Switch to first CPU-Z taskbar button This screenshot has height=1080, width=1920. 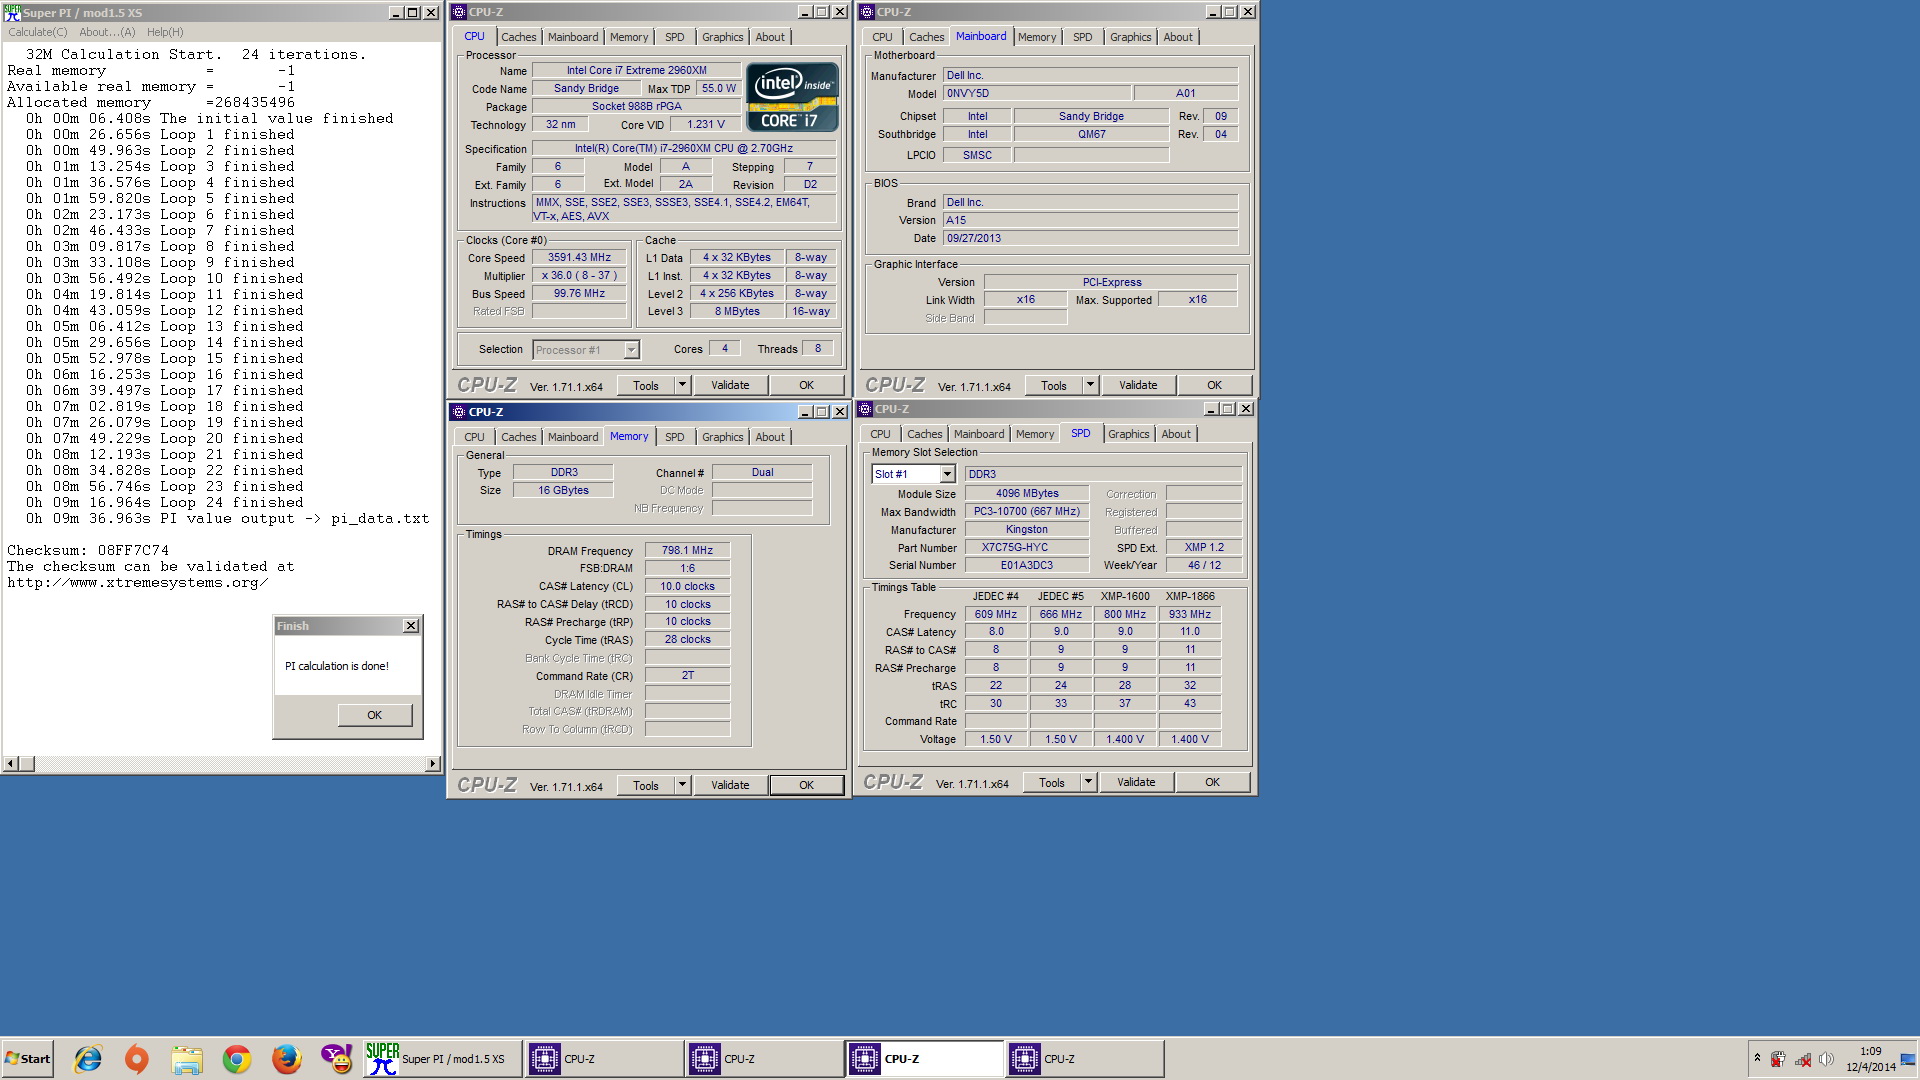point(603,1059)
